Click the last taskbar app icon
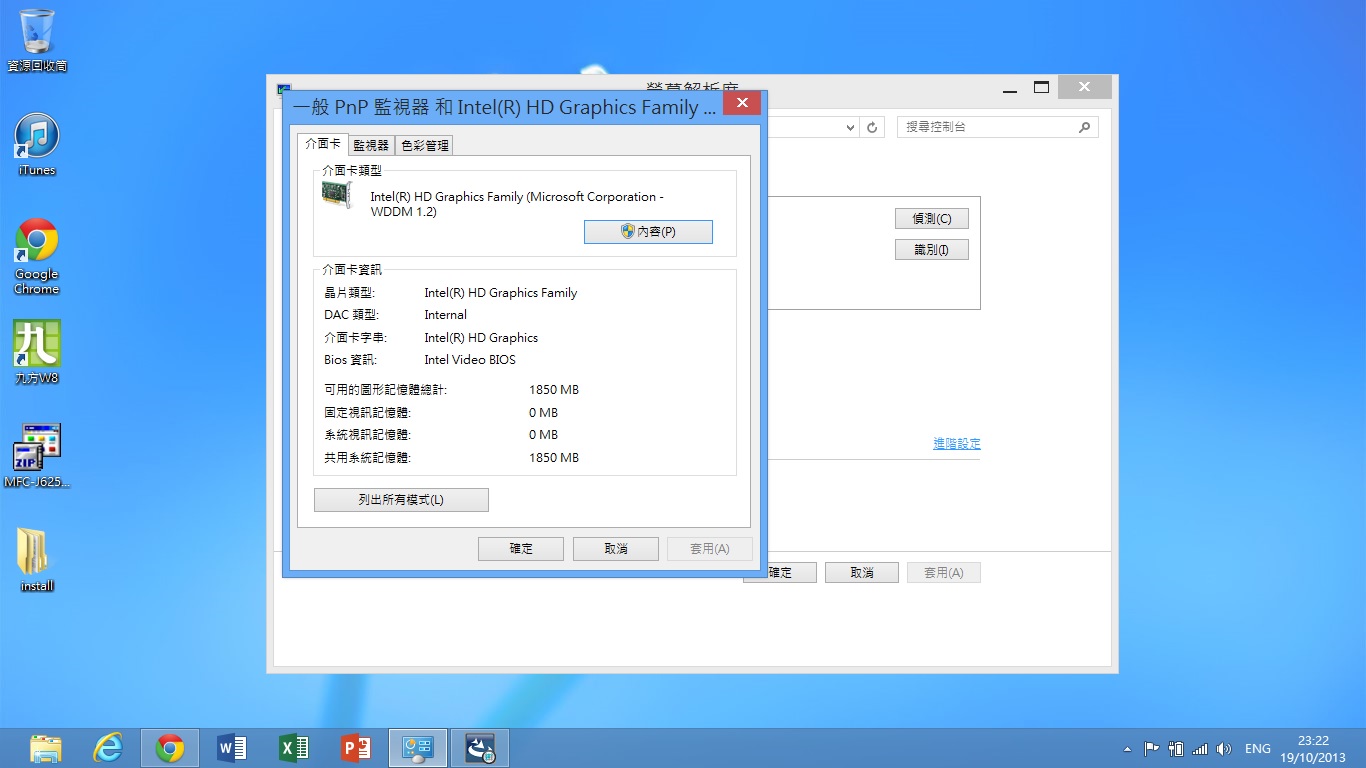This screenshot has width=1366, height=768. pos(480,748)
